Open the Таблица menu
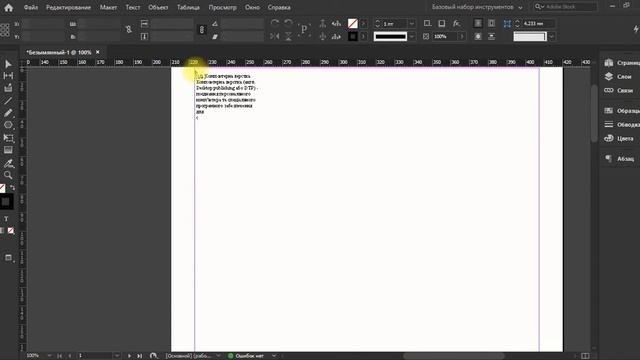 (188, 7)
